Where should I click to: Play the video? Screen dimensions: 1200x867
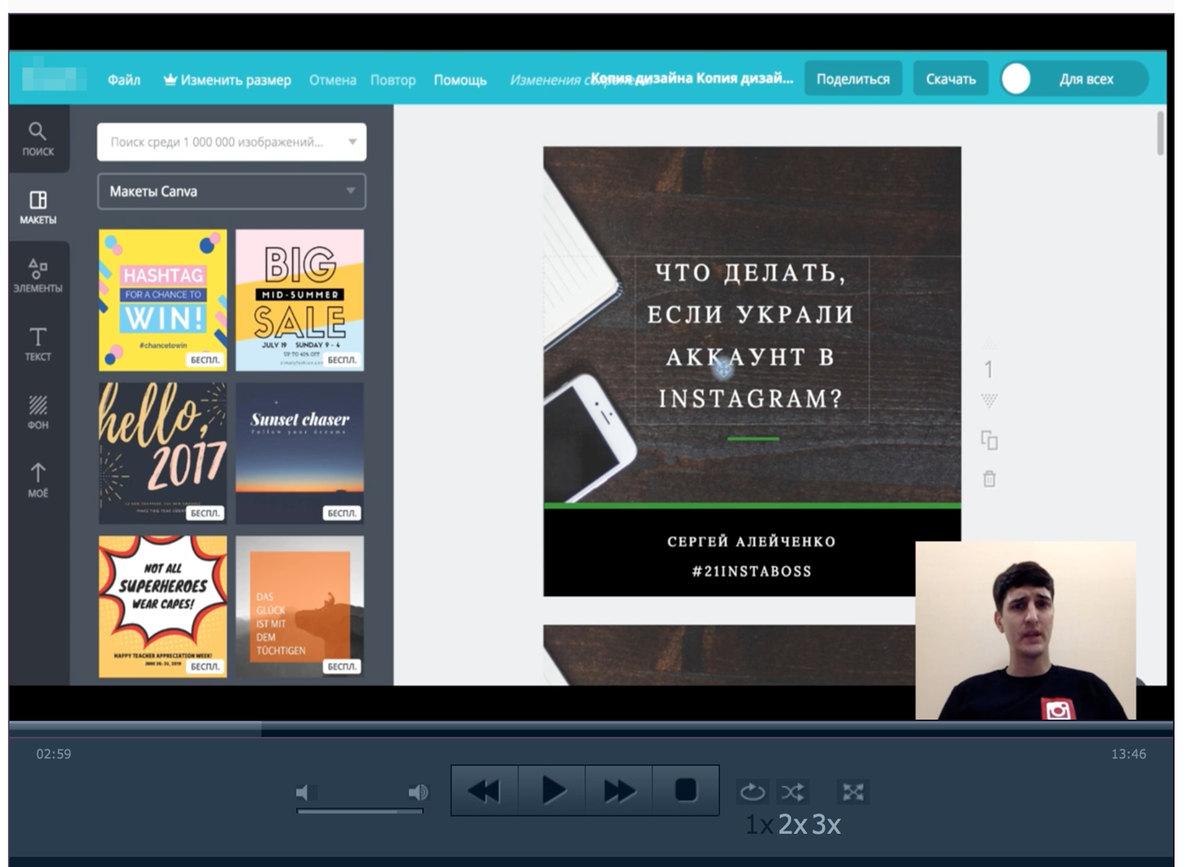coord(552,791)
